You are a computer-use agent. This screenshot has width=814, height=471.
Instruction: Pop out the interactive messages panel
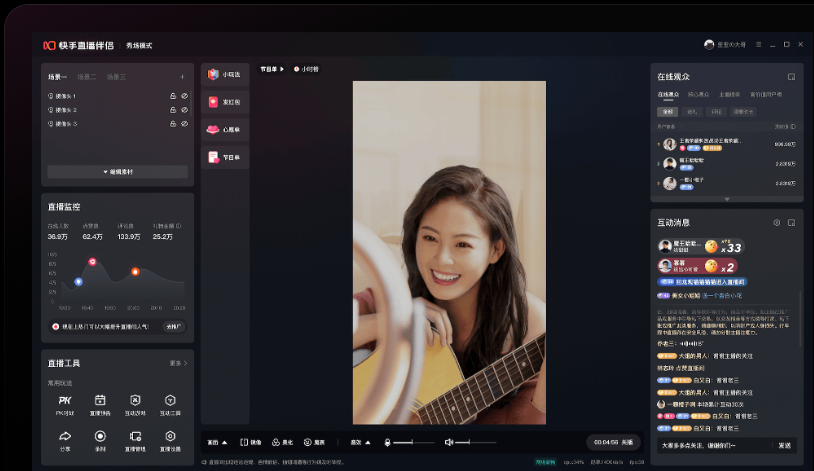(x=791, y=222)
